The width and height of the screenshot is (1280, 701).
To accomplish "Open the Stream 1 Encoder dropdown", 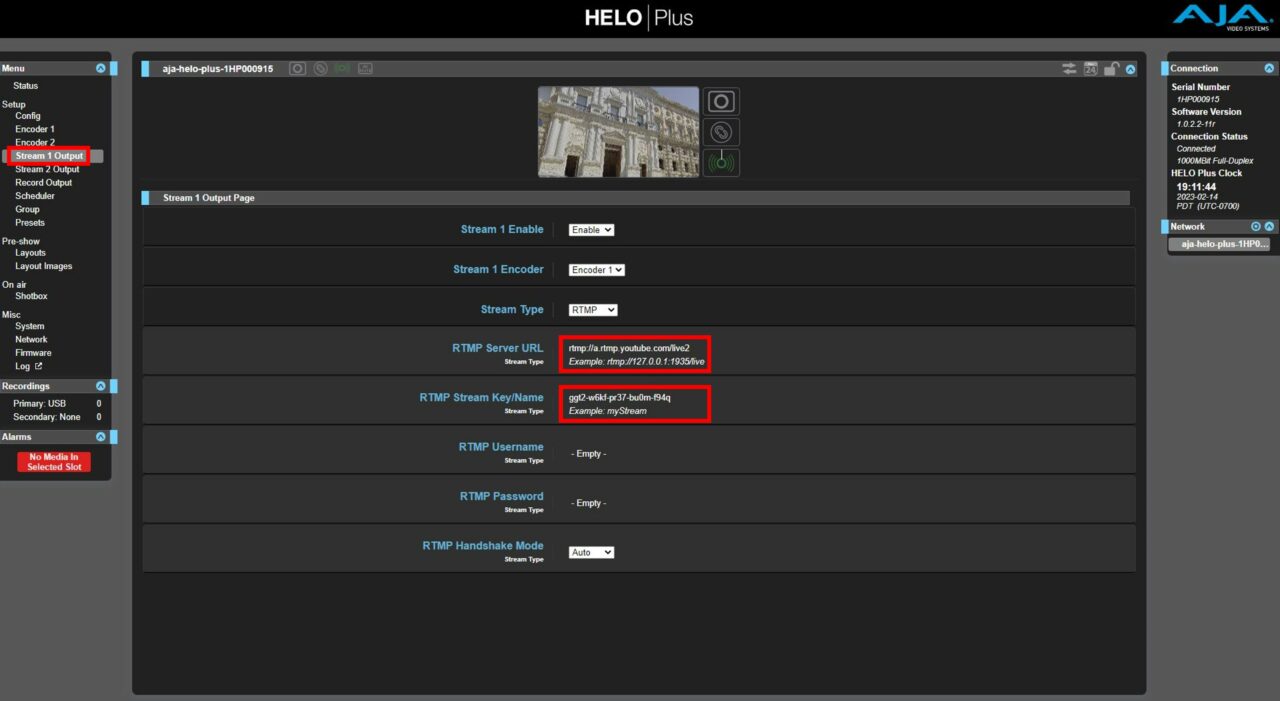I will pyautogui.click(x=596, y=270).
